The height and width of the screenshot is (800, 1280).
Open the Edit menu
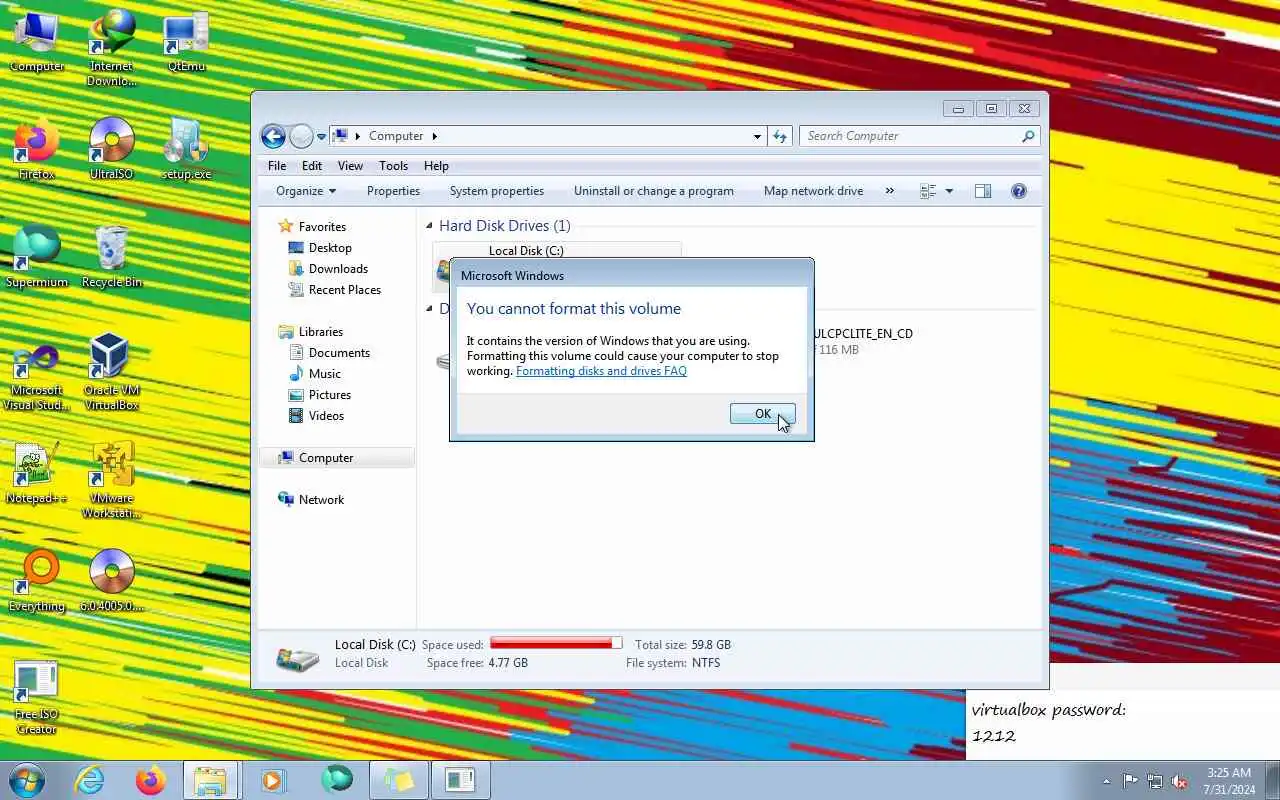click(312, 166)
